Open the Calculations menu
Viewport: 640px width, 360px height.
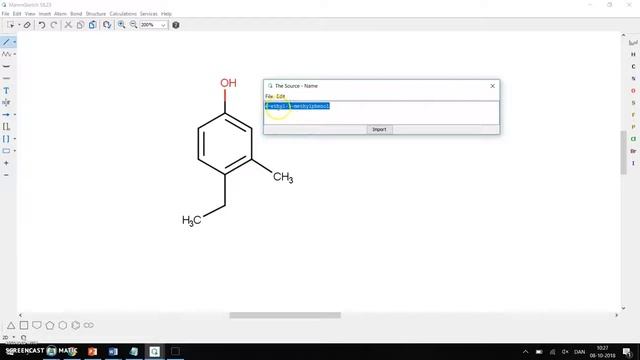[x=123, y=14]
